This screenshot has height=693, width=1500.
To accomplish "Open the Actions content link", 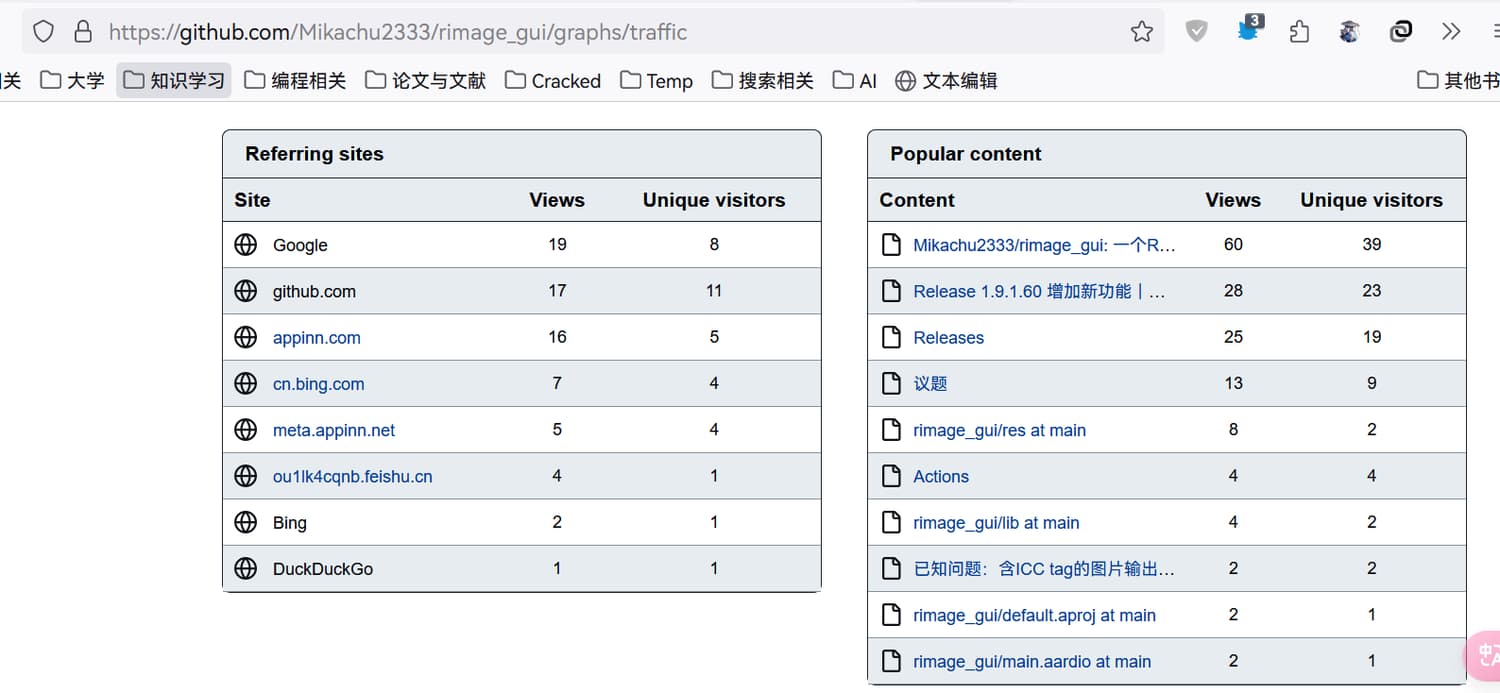I will (x=940, y=476).
